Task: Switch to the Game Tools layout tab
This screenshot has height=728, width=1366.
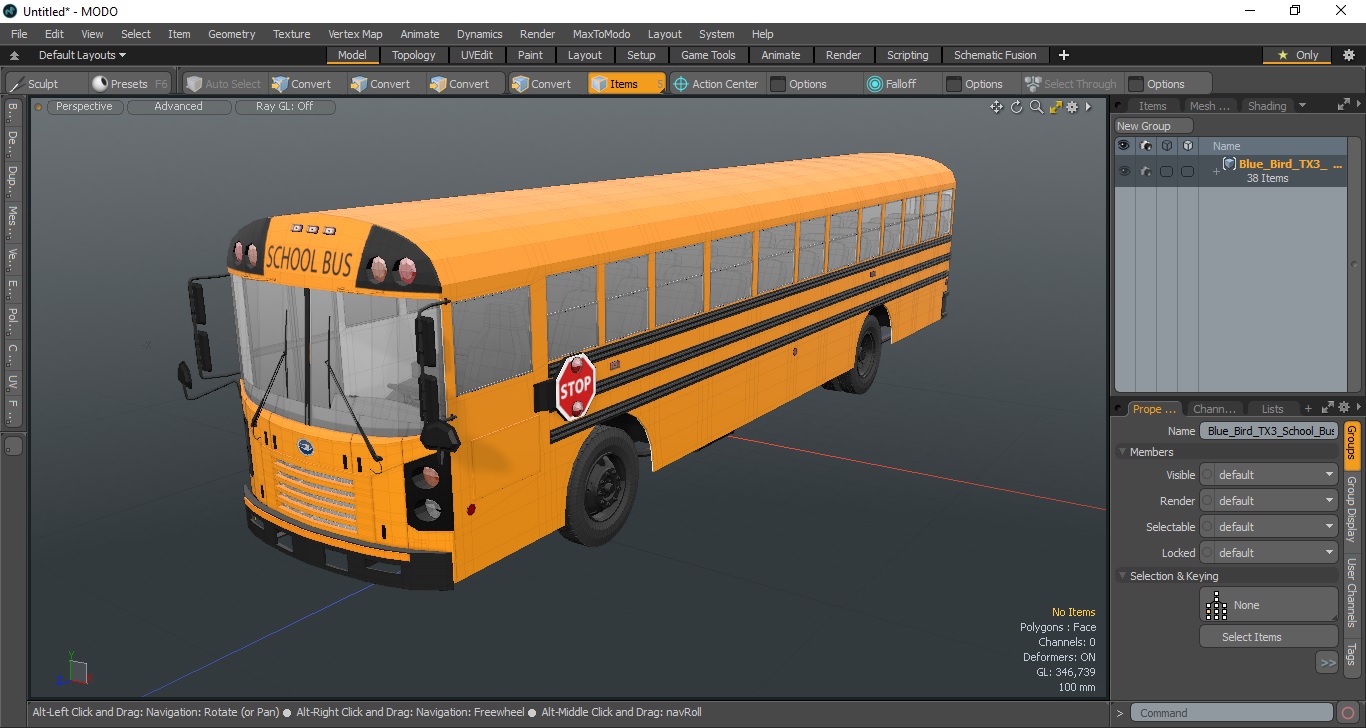Action: click(708, 55)
